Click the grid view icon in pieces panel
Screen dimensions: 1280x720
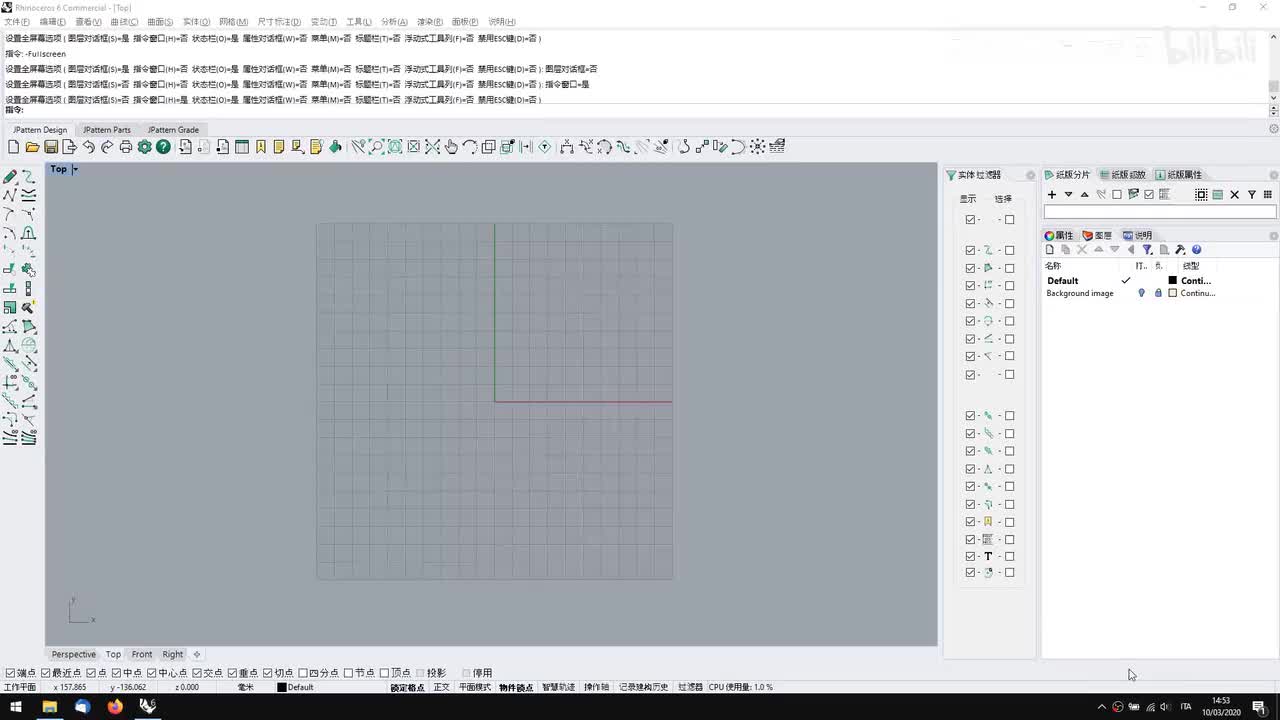coord(1268,194)
